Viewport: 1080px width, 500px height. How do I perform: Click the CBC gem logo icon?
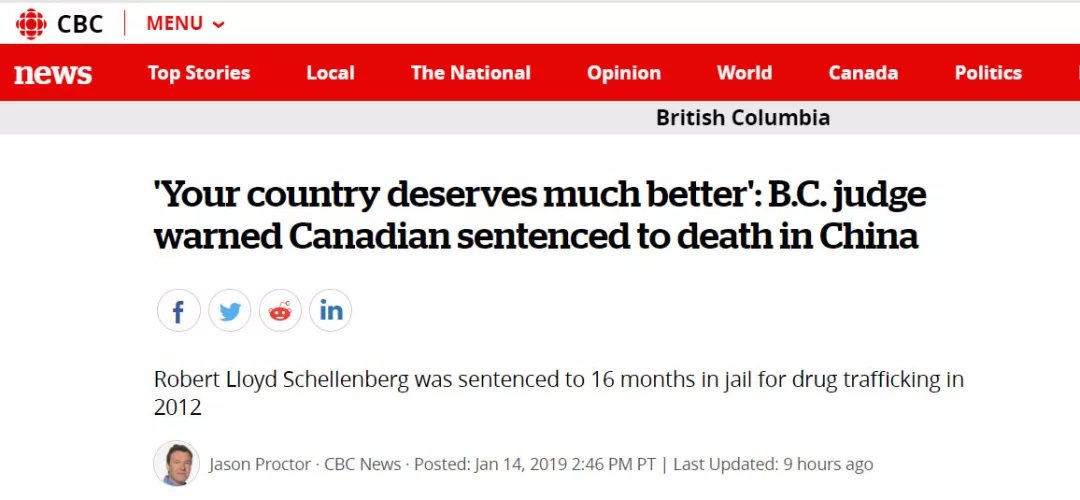click(x=31, y=23)
